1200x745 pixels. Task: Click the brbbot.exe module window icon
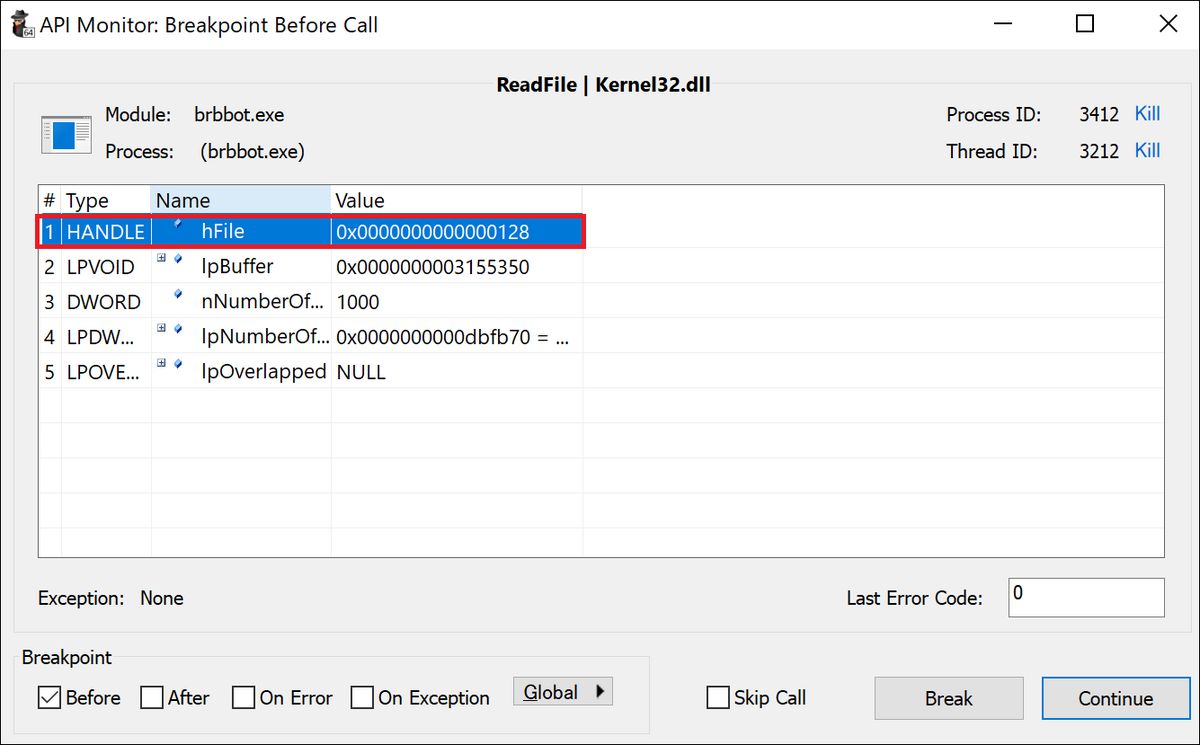coord(66,132)
